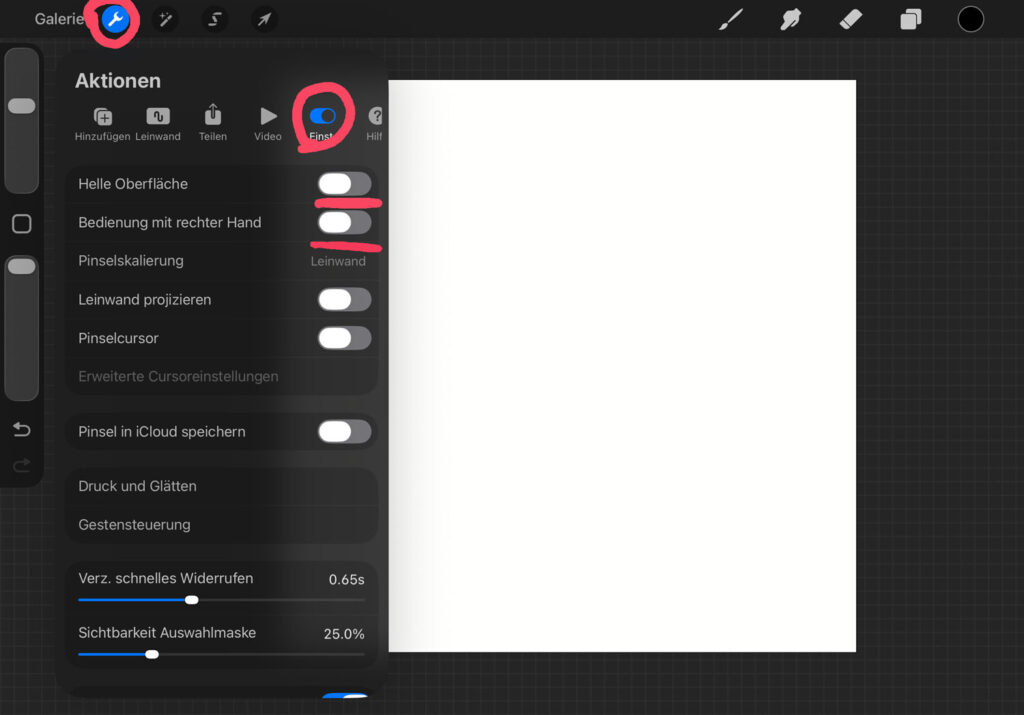
Task: Click the brush opacity sidebar slider handle
Action: [22, 266]
